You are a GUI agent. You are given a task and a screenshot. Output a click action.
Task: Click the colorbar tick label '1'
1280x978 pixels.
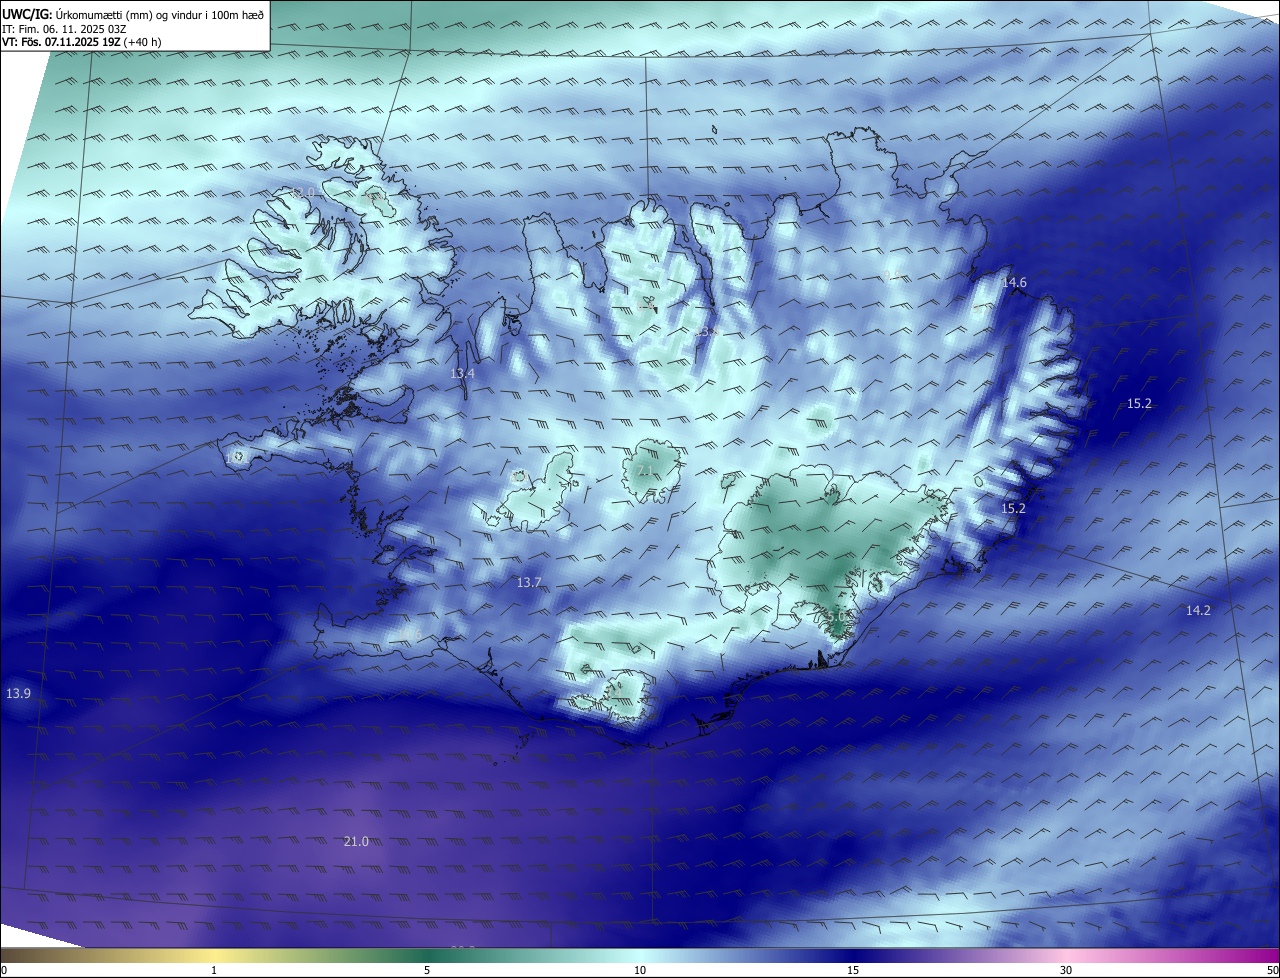coord(214,970)
